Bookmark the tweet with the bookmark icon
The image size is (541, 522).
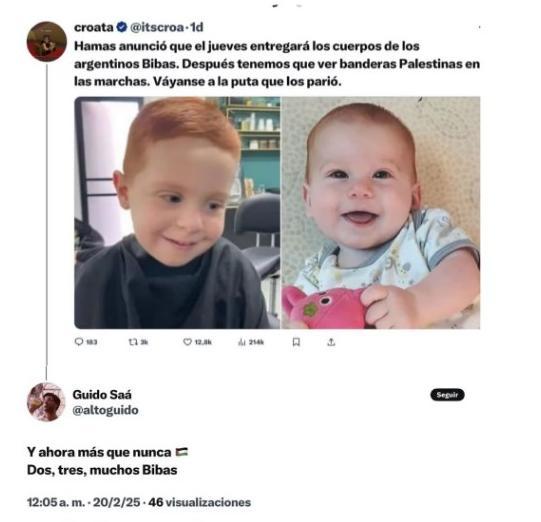coord(296,342)
